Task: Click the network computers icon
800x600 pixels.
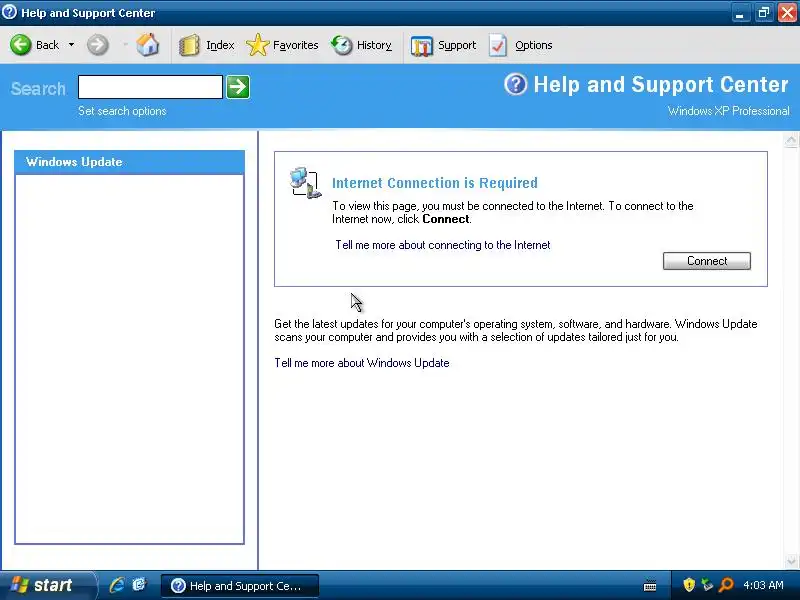Action: (306, 183)
